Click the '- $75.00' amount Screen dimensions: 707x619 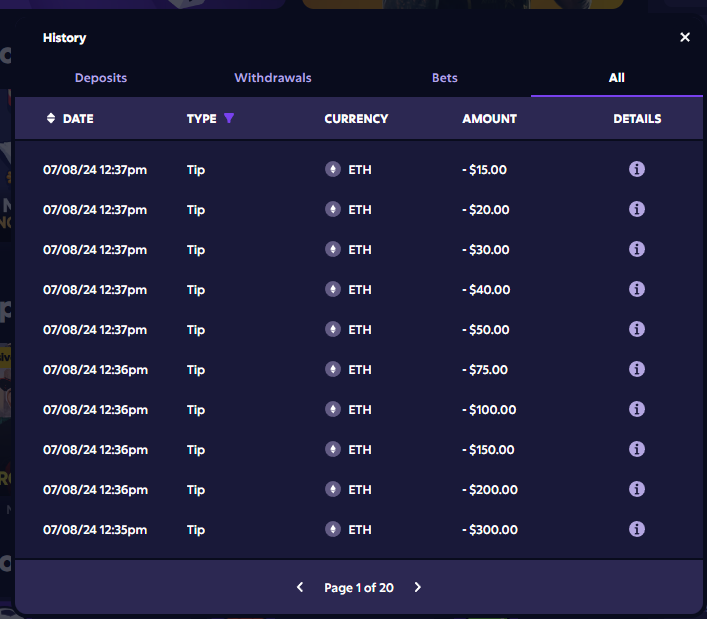[x=485, y=370]
